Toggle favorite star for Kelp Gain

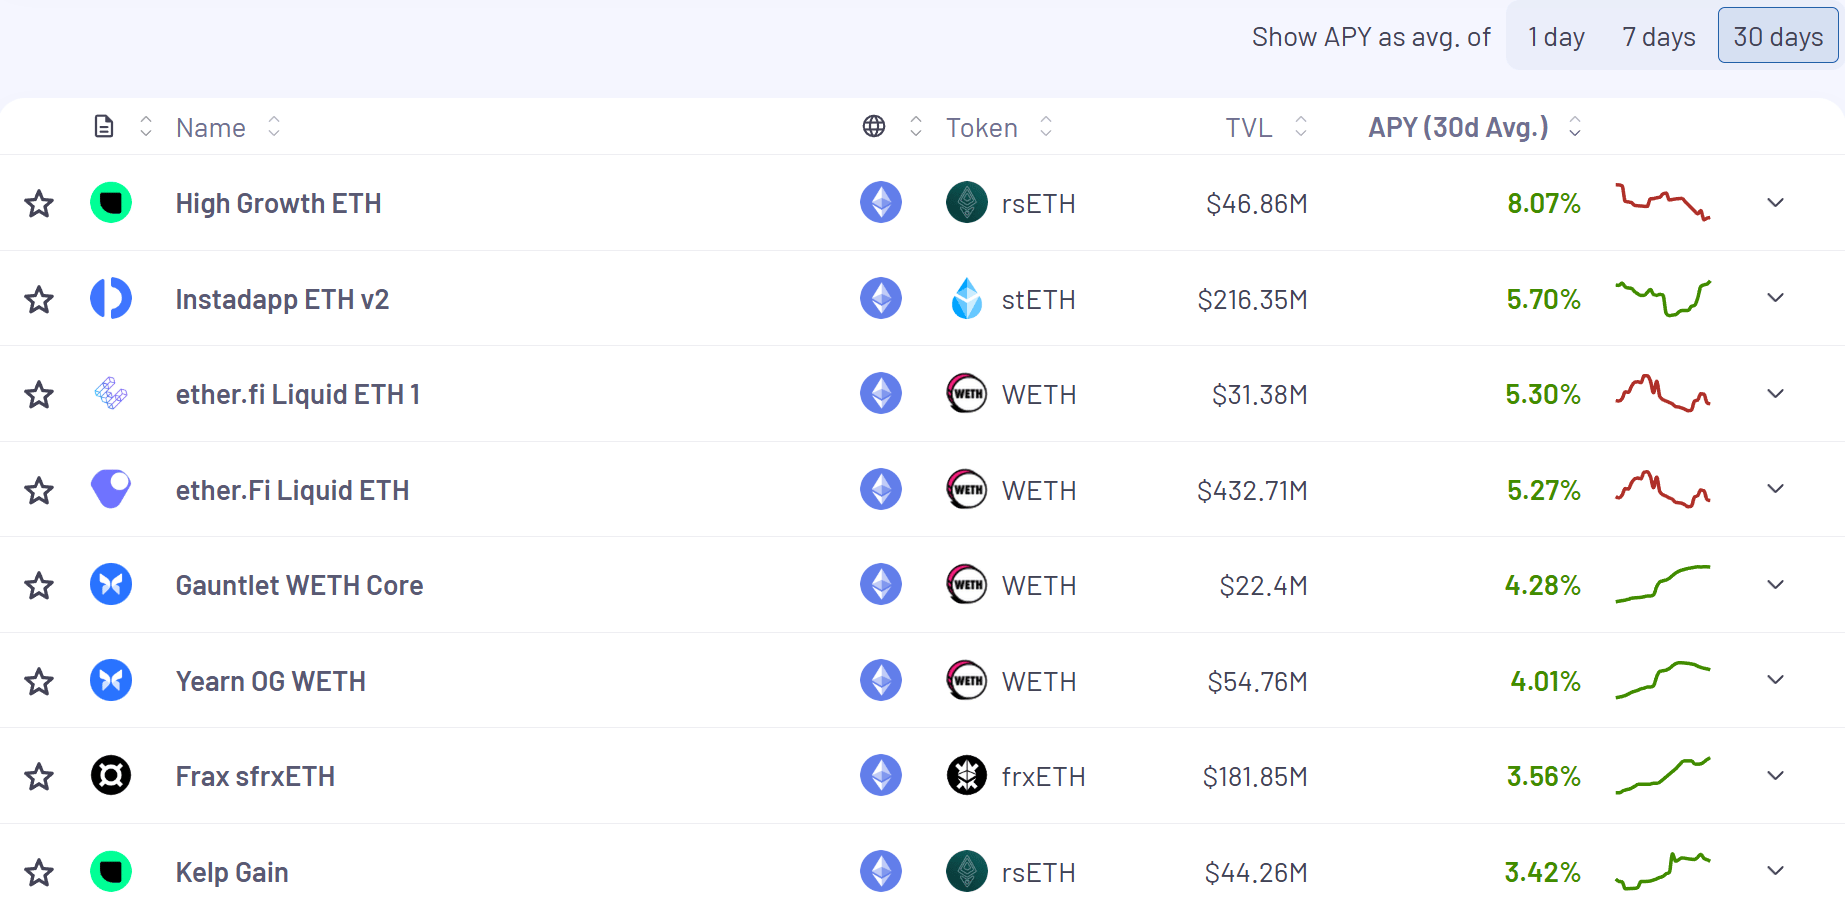[39, 873]
